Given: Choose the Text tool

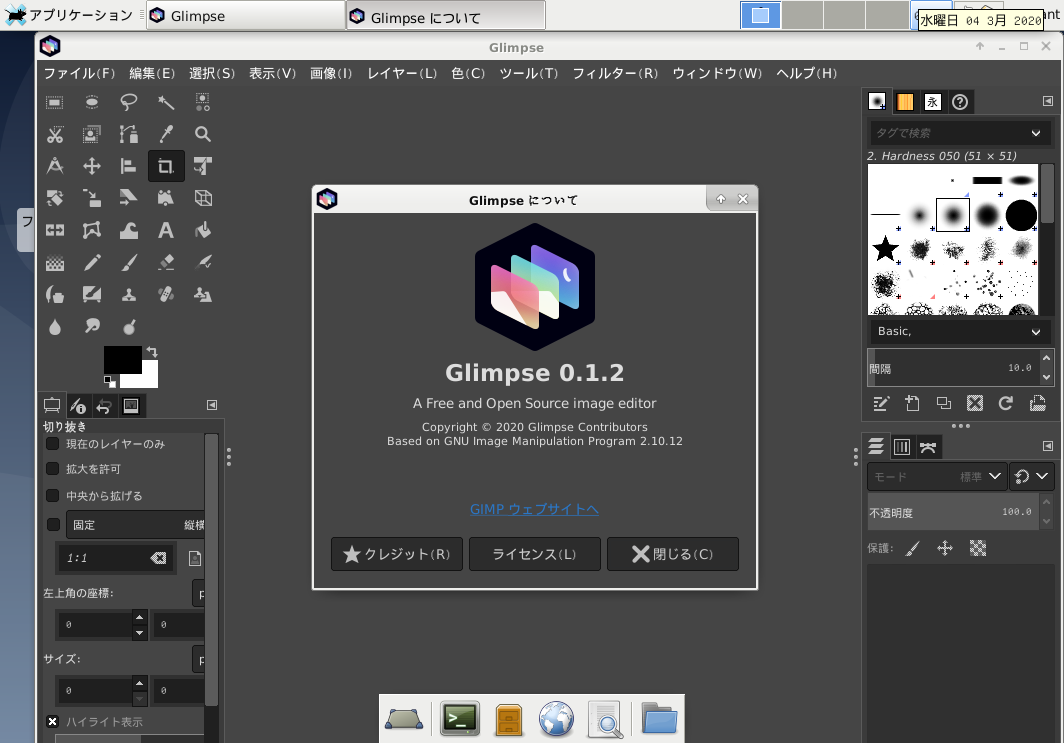Looking at the screenshot, I should coord(166,230).
